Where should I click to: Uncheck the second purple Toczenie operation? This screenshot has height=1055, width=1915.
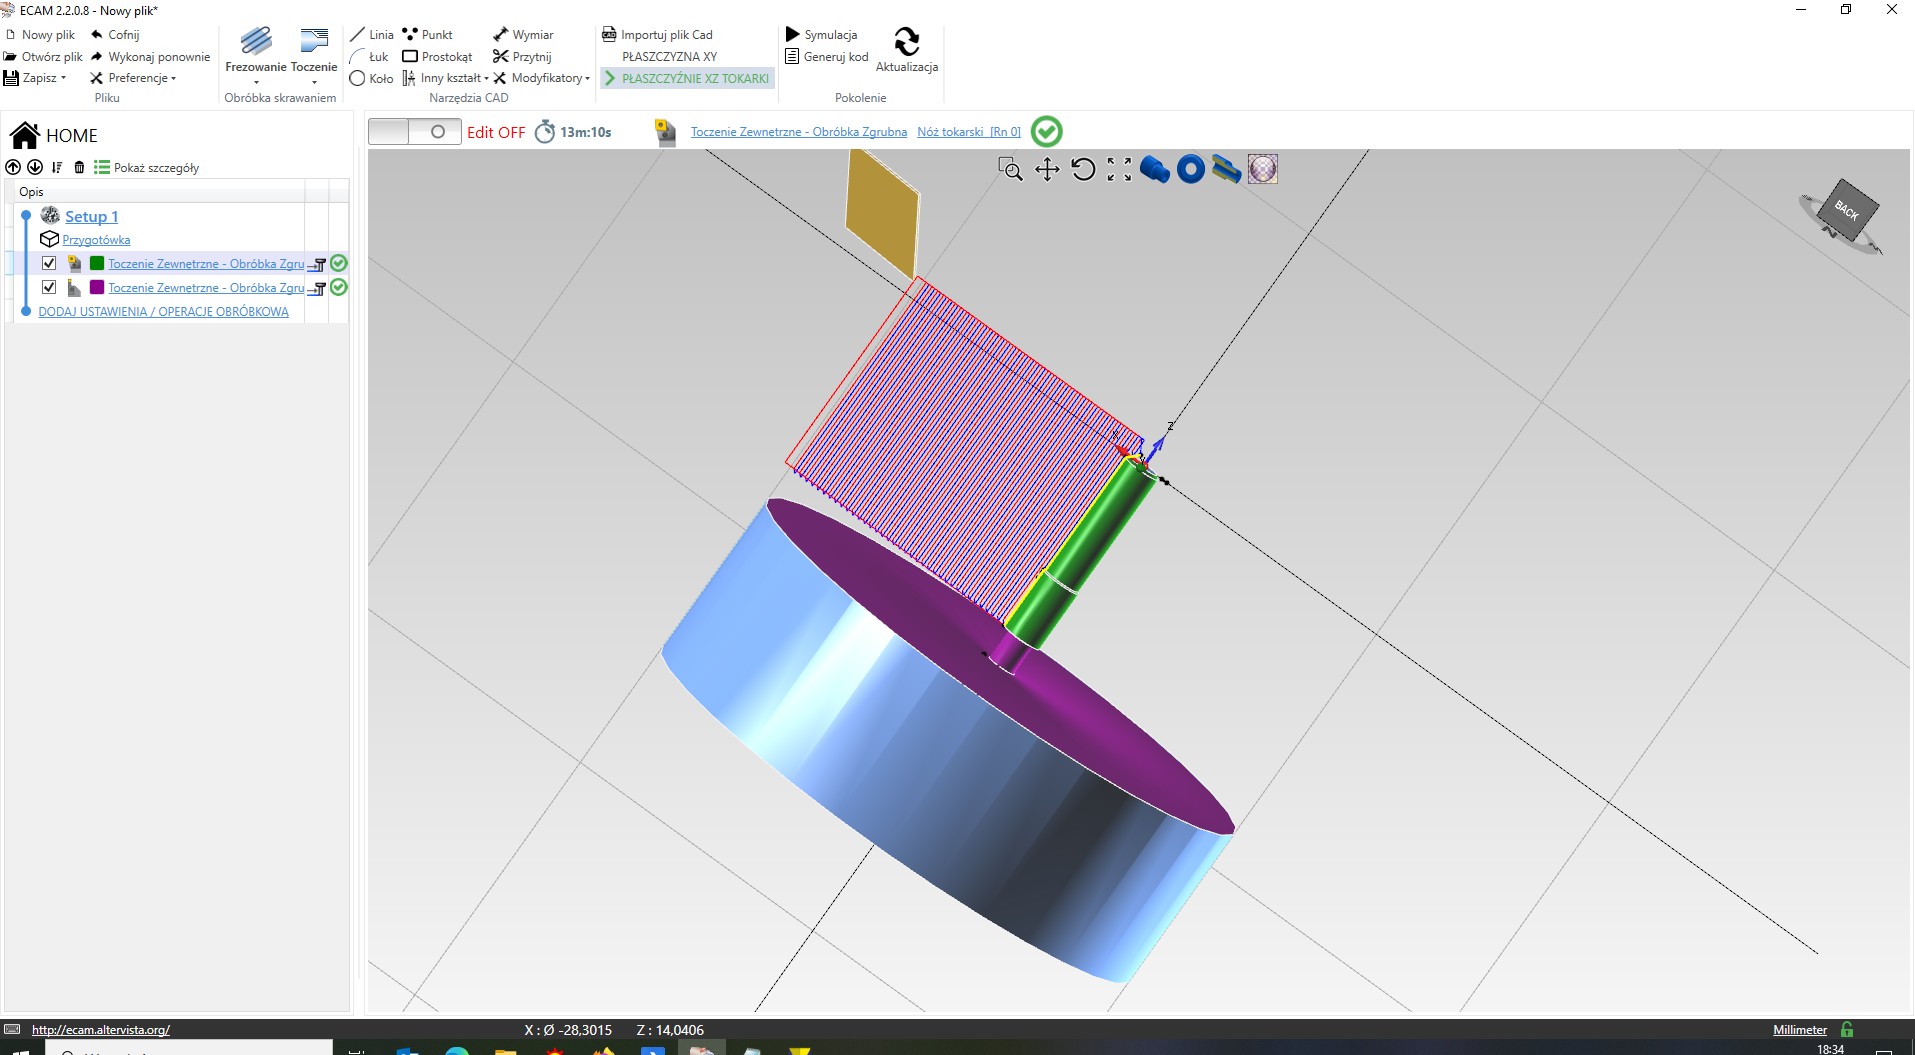pyautogui.click(x=49, y=287)
